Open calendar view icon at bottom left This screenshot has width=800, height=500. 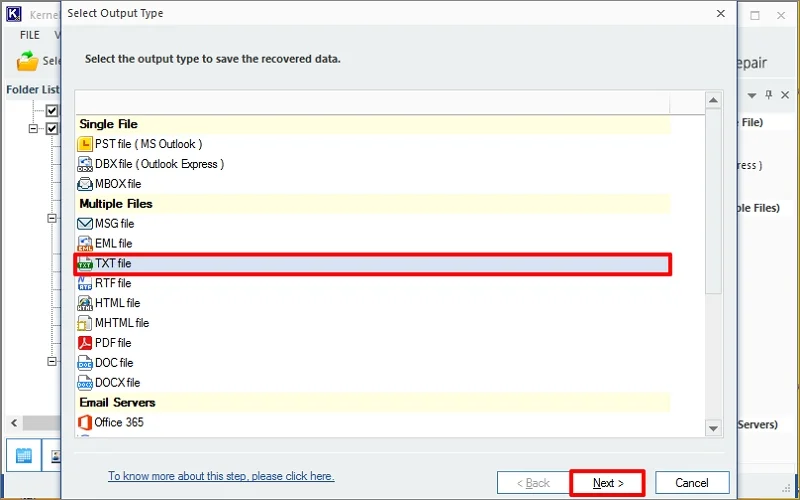(x=23, y=455)
